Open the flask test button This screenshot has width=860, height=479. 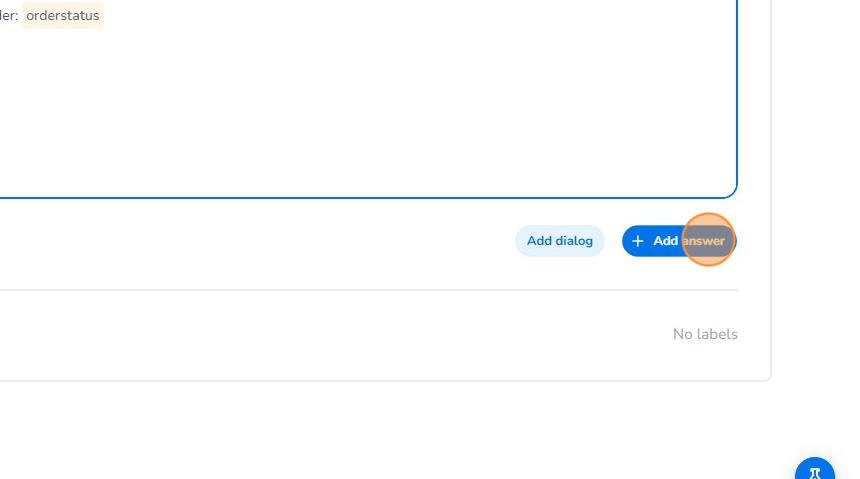[x=815, y=472]
